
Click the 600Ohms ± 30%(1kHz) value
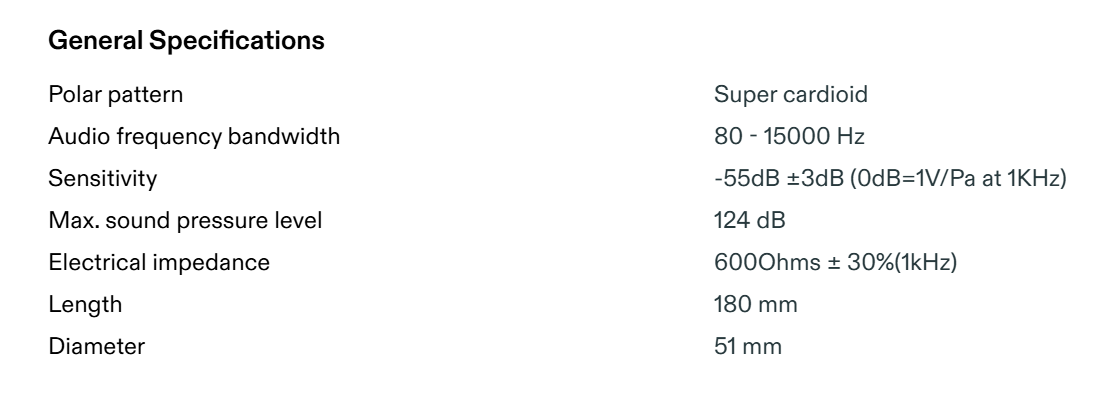(x=836, y=262)
